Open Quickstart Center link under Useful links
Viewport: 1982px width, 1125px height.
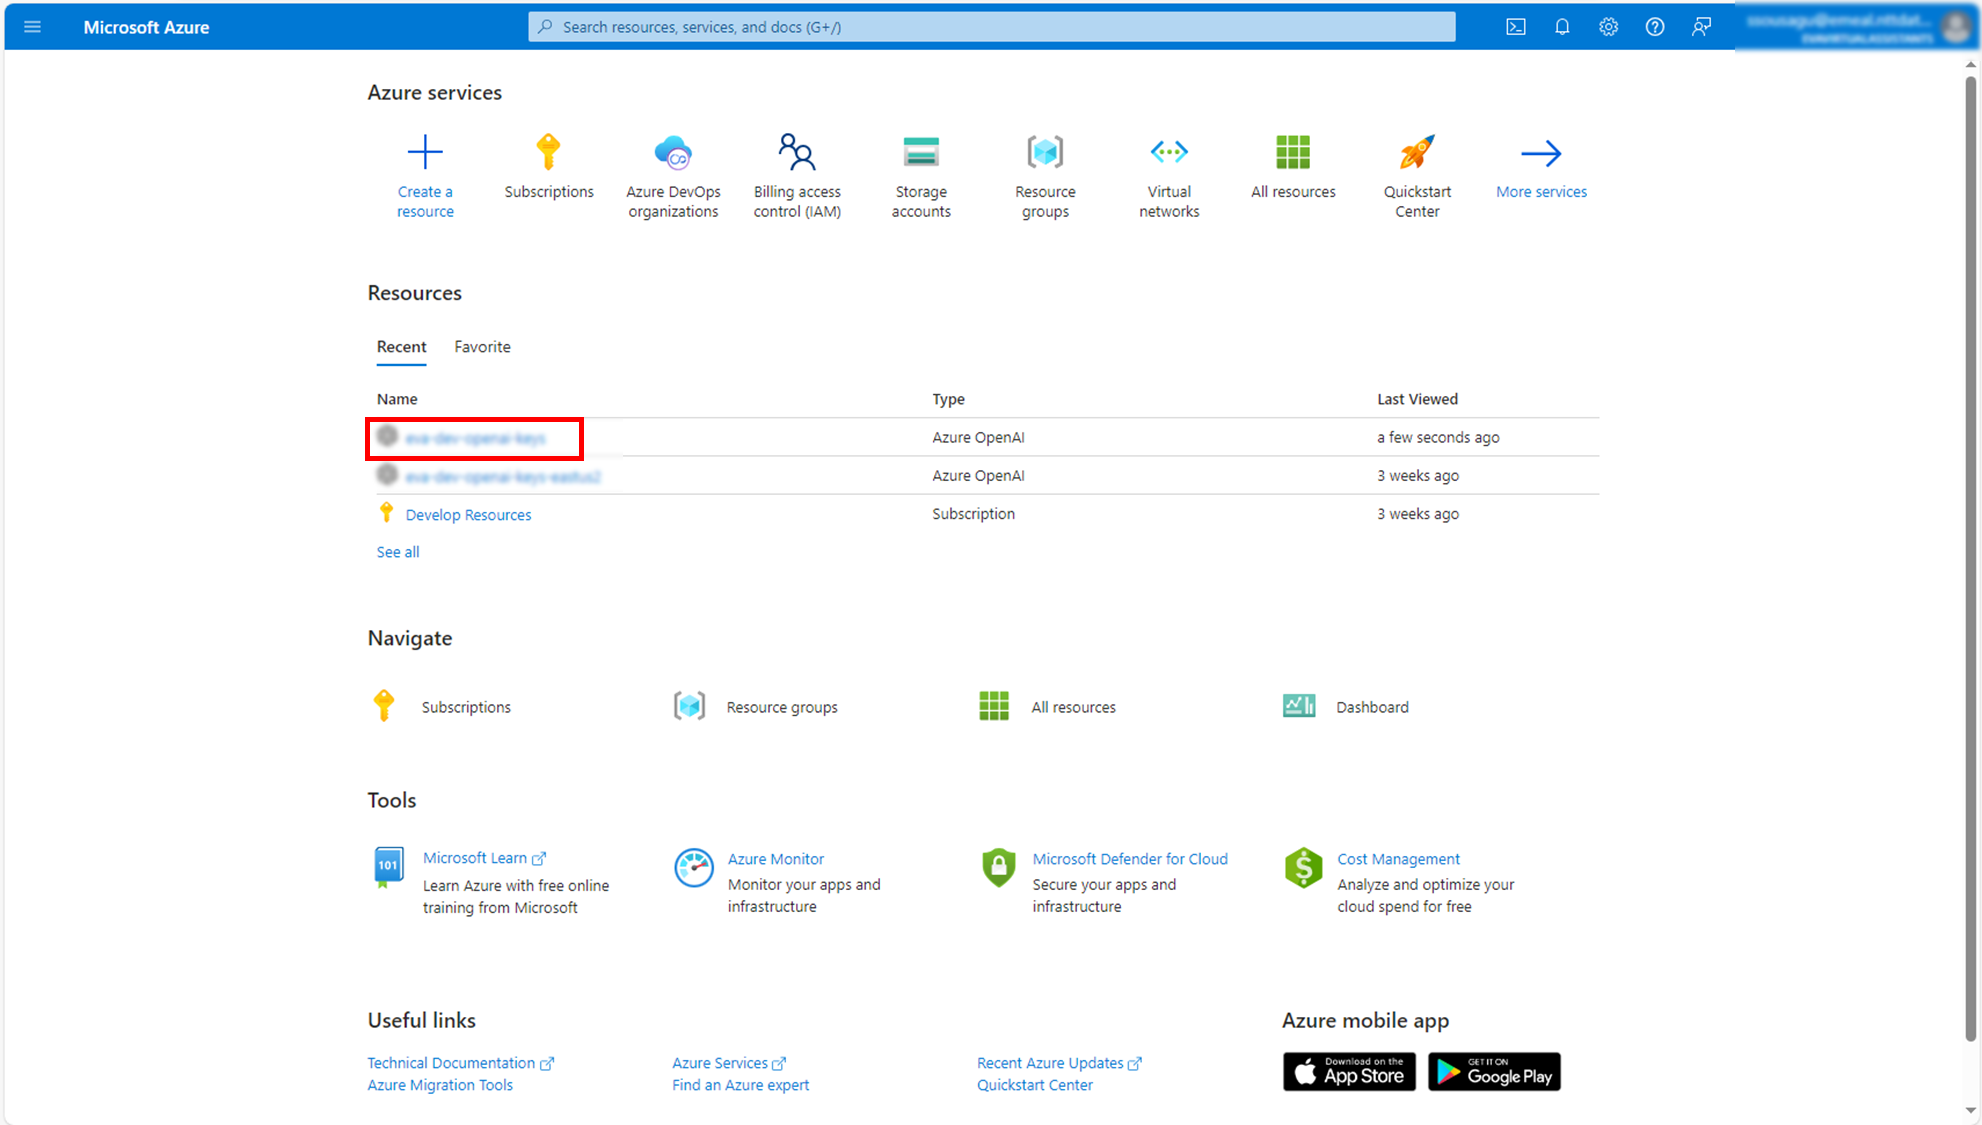pyautogui.click(x=1035, y=1085)
